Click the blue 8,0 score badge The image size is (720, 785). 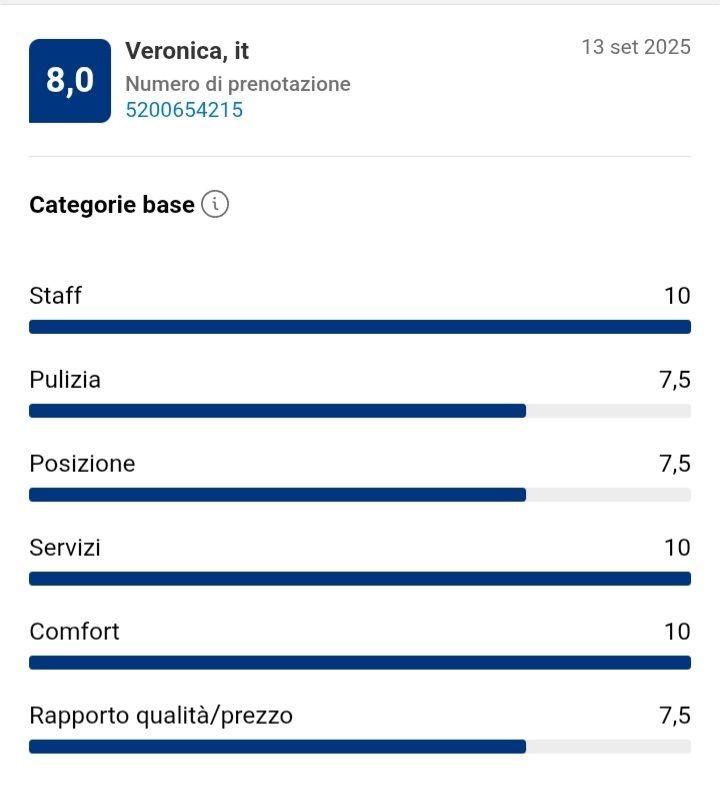69,81
